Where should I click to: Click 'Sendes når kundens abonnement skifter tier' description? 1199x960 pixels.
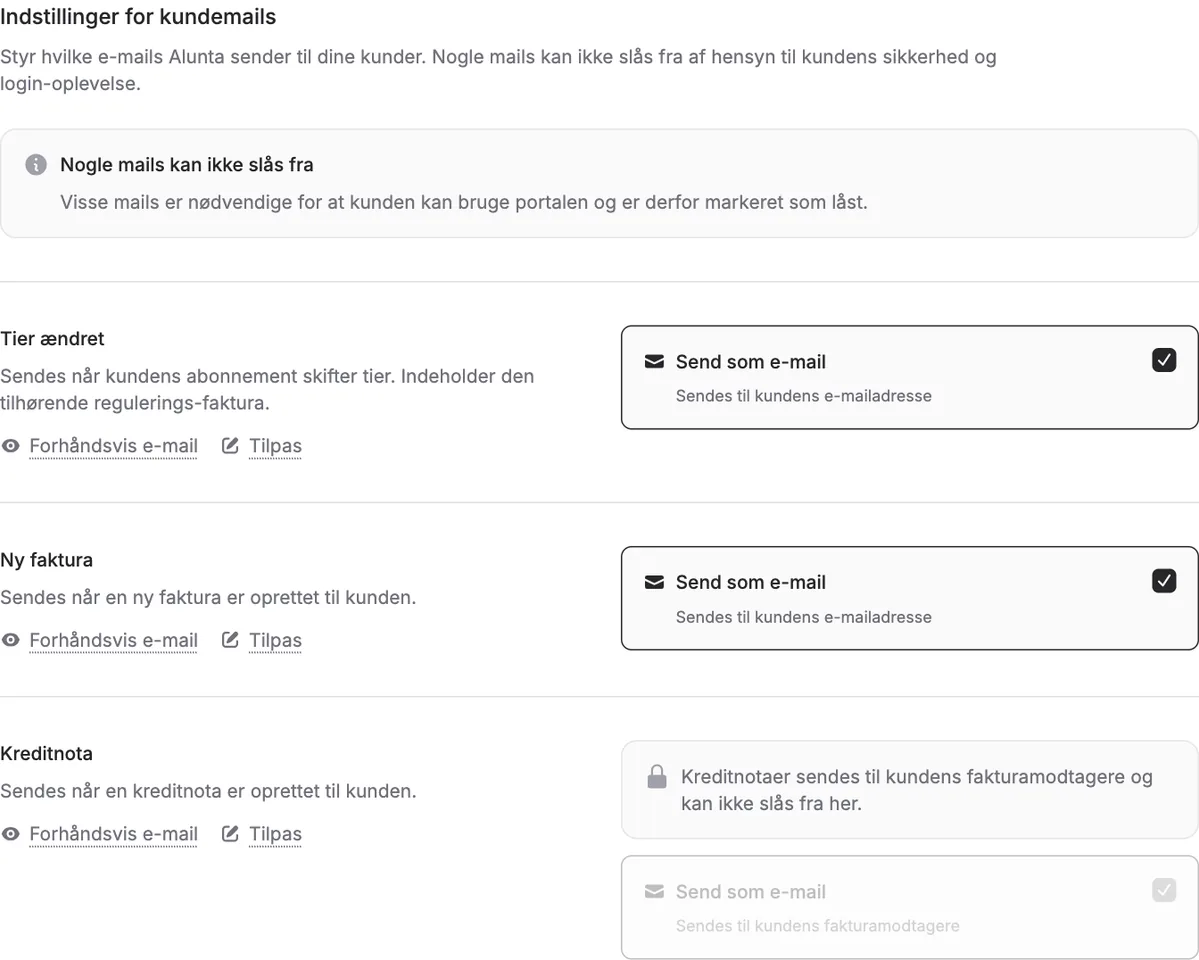pyautogui.click(x=267, y=389)
